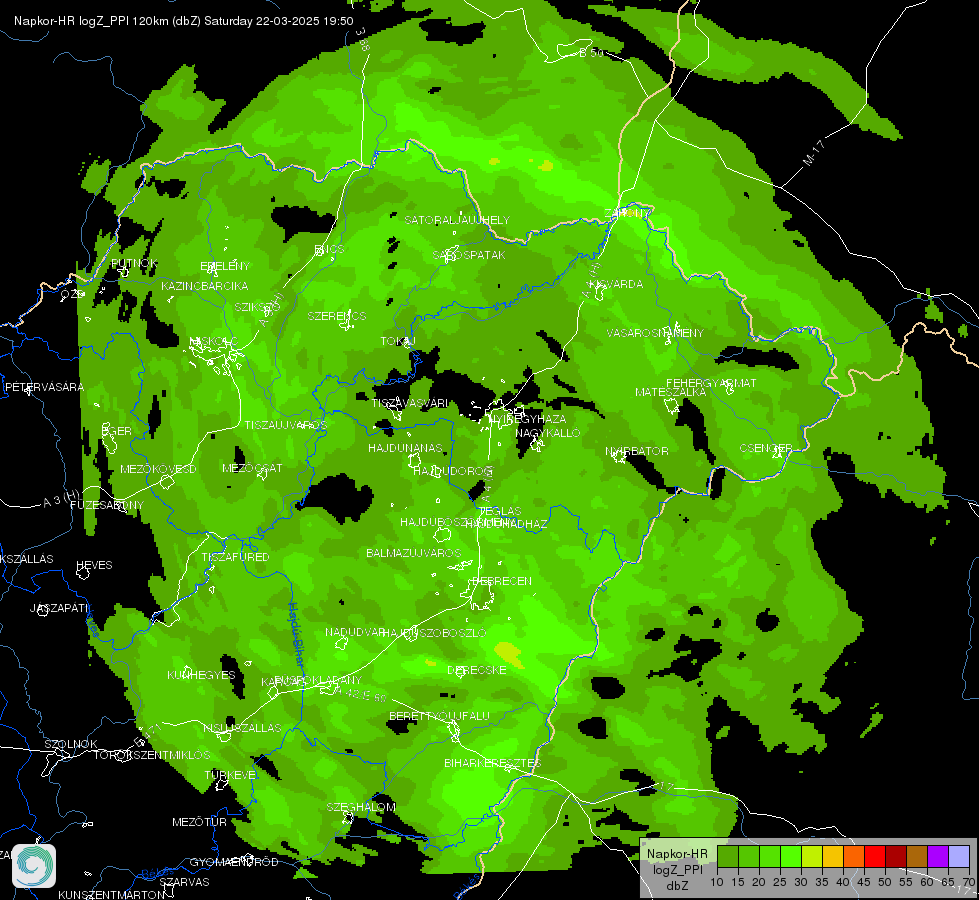The width and height of the screenshot is (979, 900).
Task: Click the NYIRBATOR city label
Action: [637, 451]
